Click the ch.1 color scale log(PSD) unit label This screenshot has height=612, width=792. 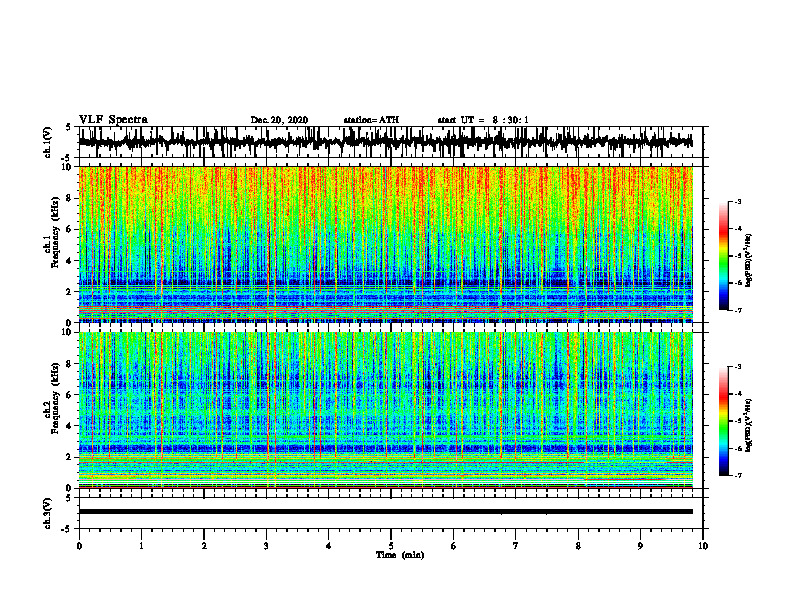pyautogui.click(x=748, y=260)
